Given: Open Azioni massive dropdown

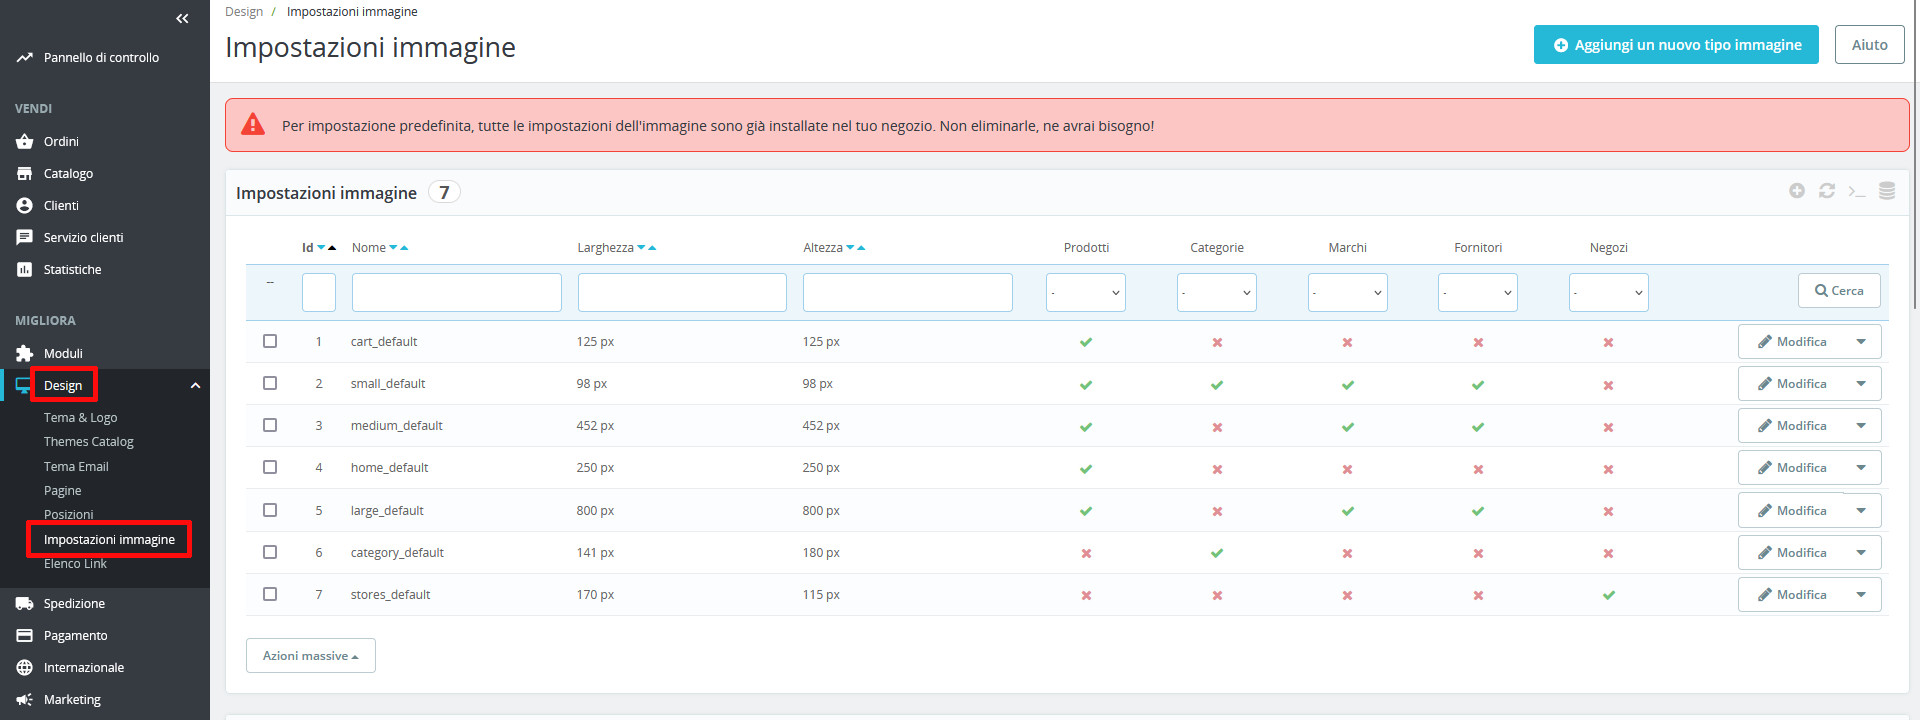Looking at the screenshot, I should 311,656.
